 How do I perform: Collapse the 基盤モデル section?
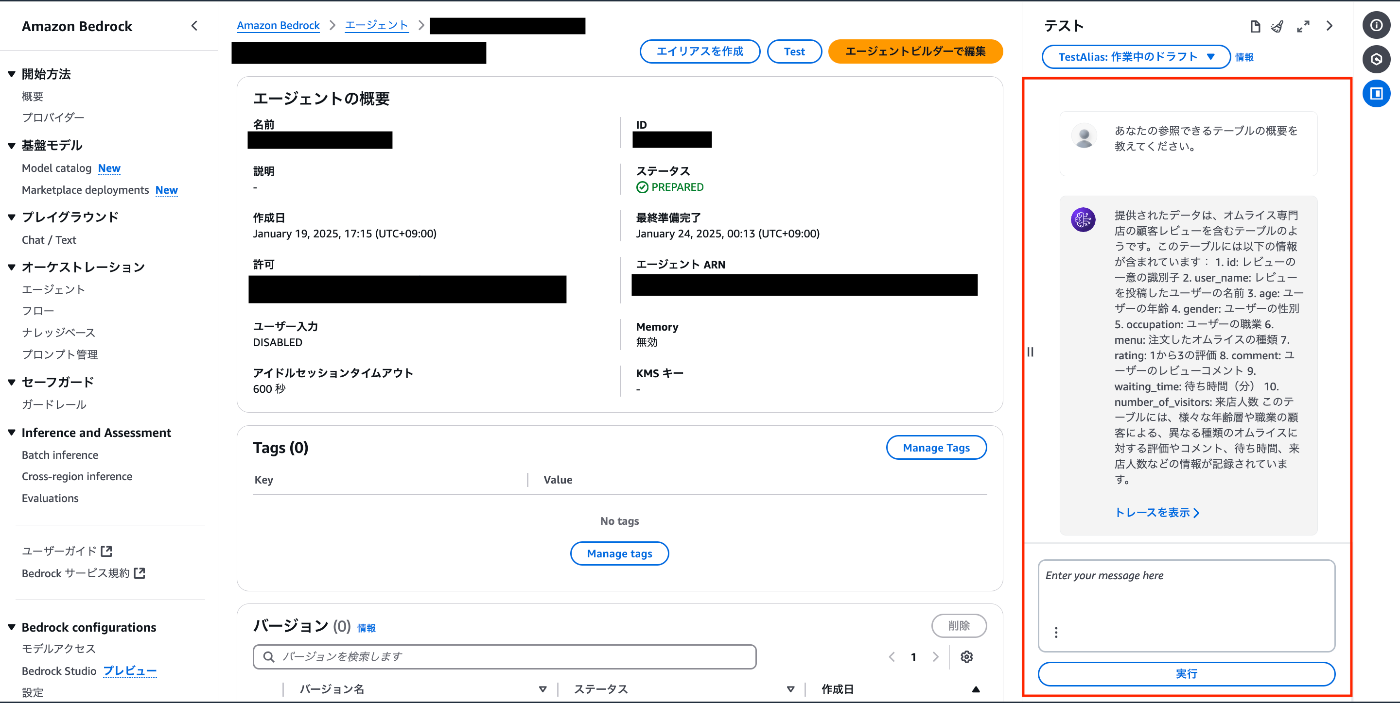(11, 145)
